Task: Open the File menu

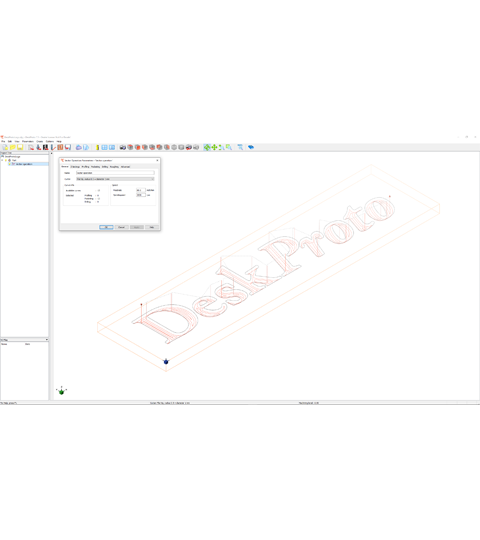Action: 3,141
